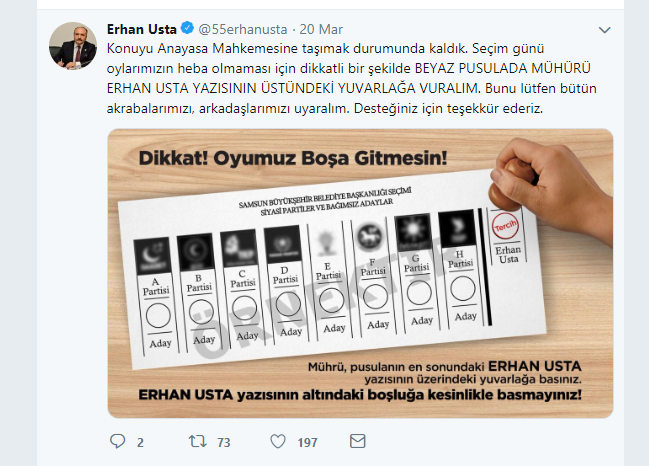Click the reply count 2
The height and width of the screenshot is (466, 649).
tap(140, 442)
